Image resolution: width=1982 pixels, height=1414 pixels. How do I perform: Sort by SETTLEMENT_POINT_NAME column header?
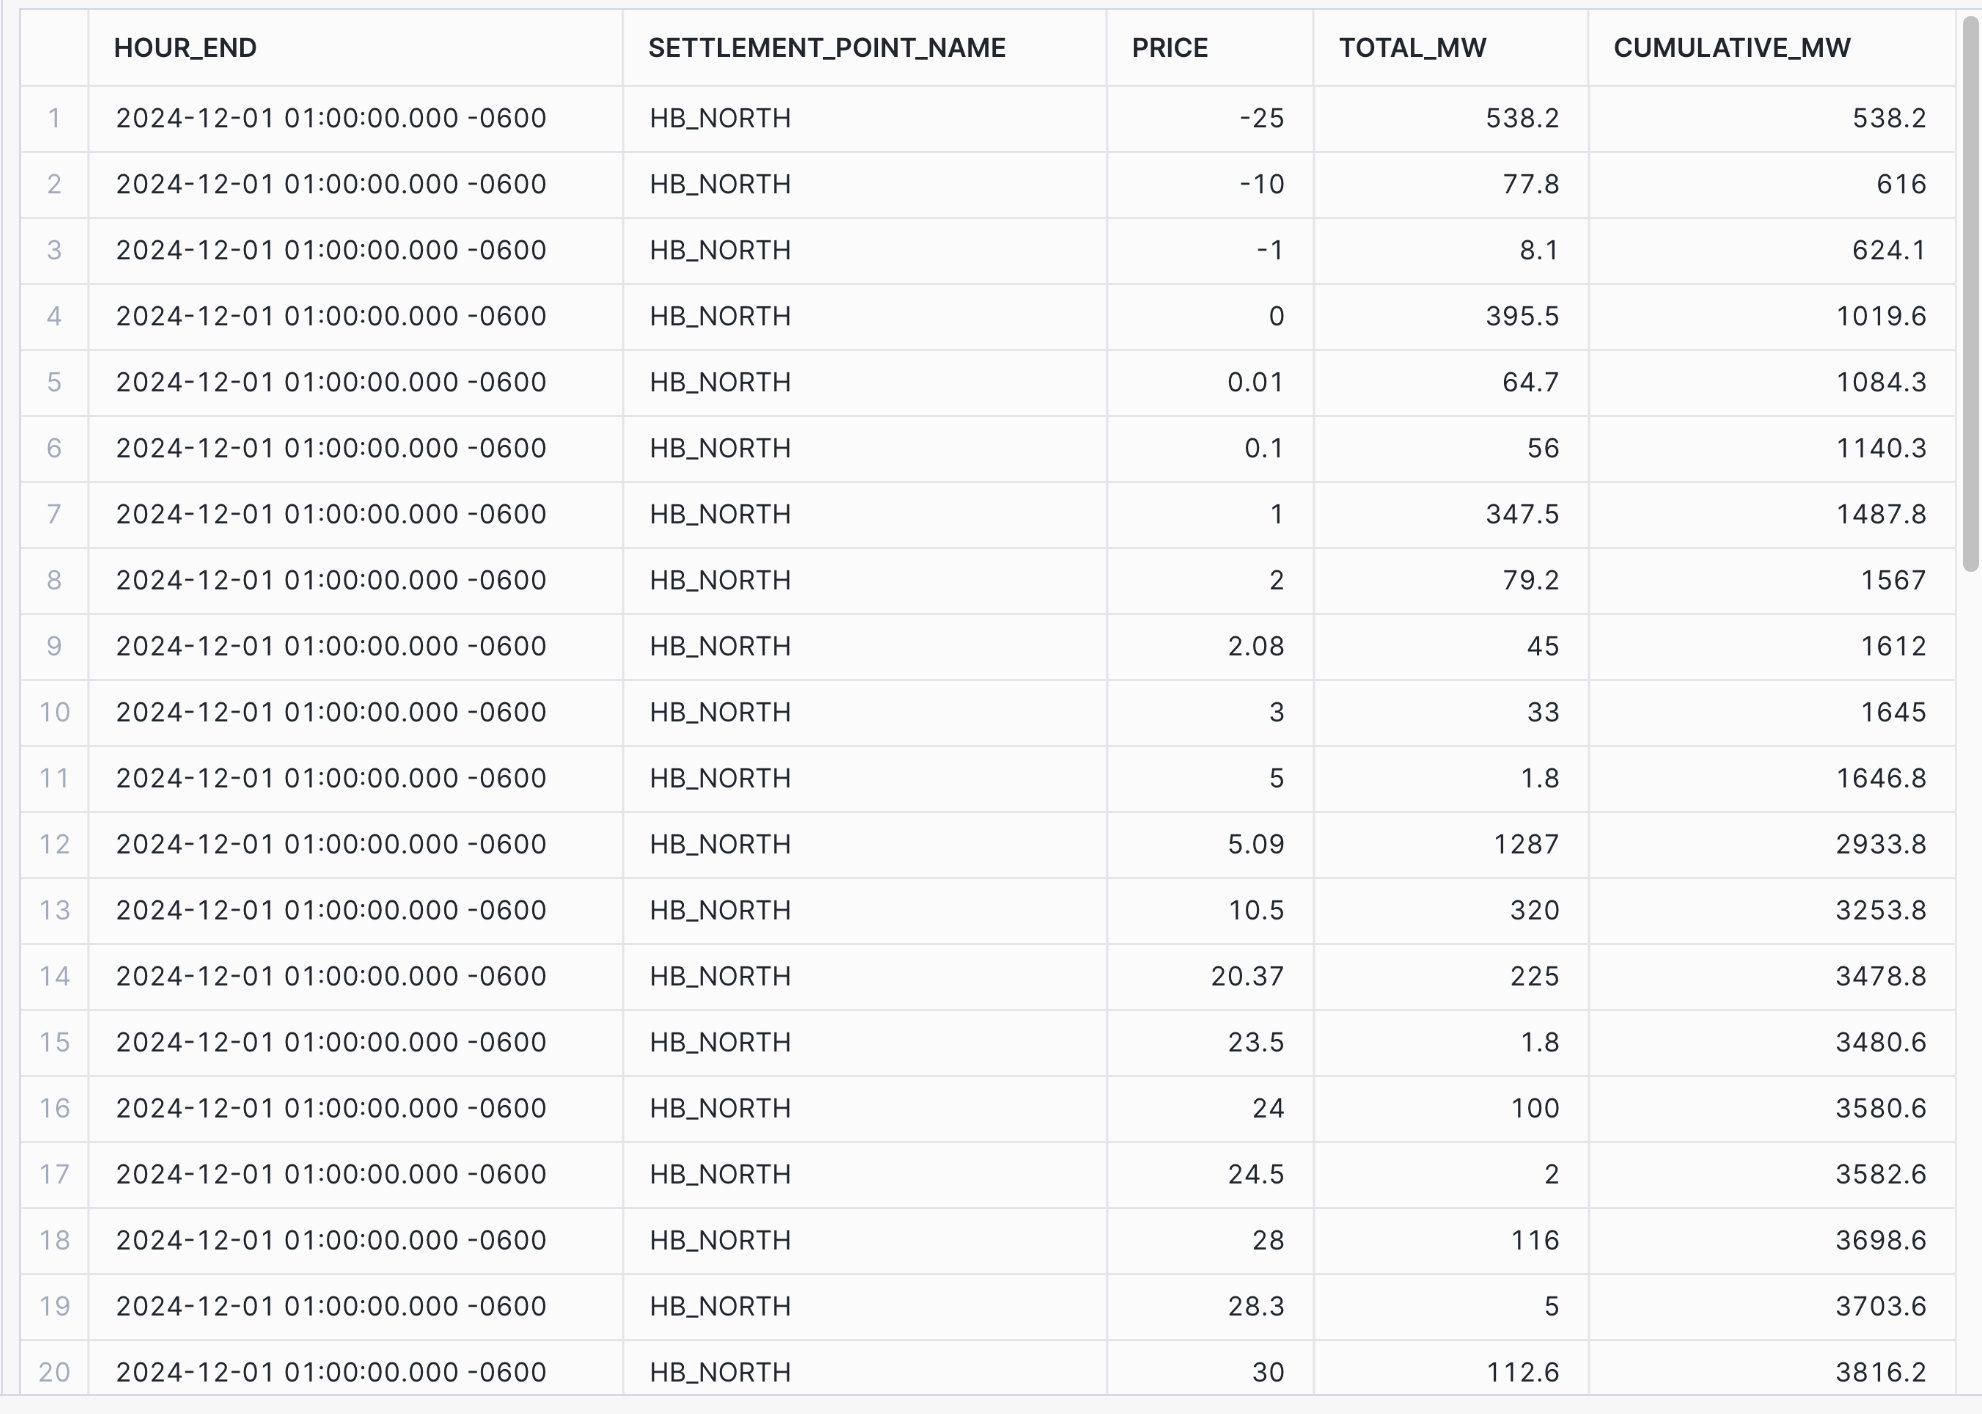pos(826,48)
